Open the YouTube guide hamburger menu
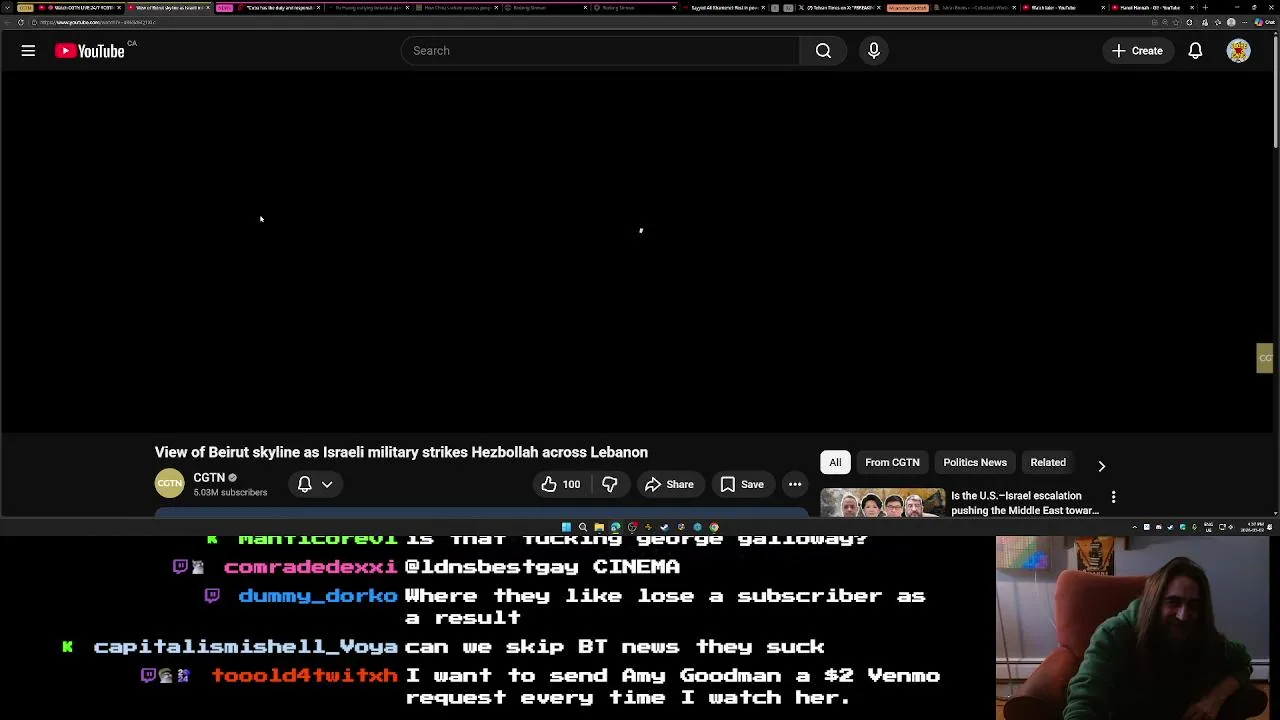This screenshot has width=1280, height=720. (x=28, y=50)
